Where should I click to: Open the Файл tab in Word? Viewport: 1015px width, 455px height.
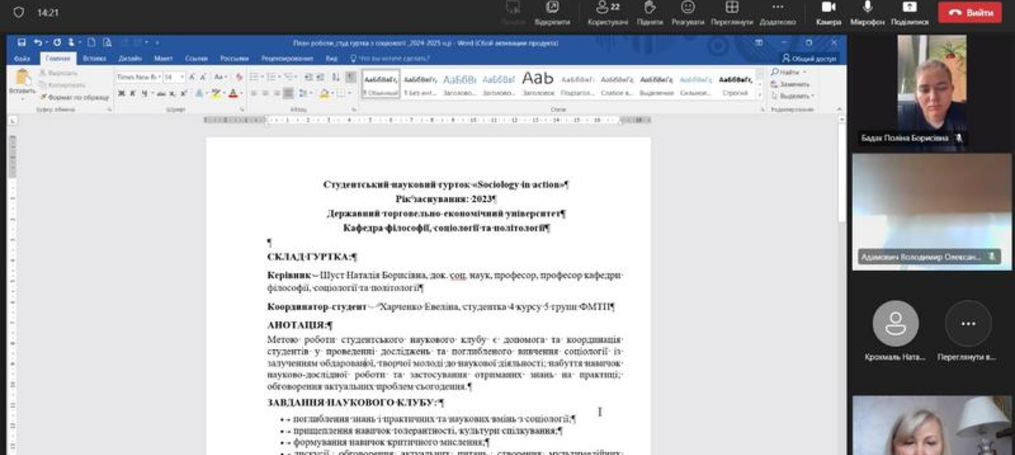click(x=22, y=59)
